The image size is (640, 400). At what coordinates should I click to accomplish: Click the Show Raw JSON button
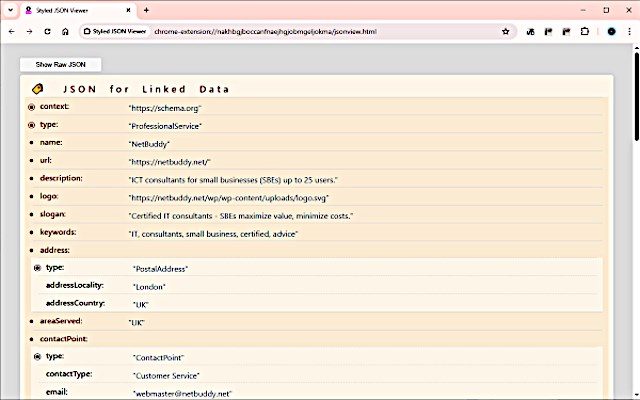(60, 64)
